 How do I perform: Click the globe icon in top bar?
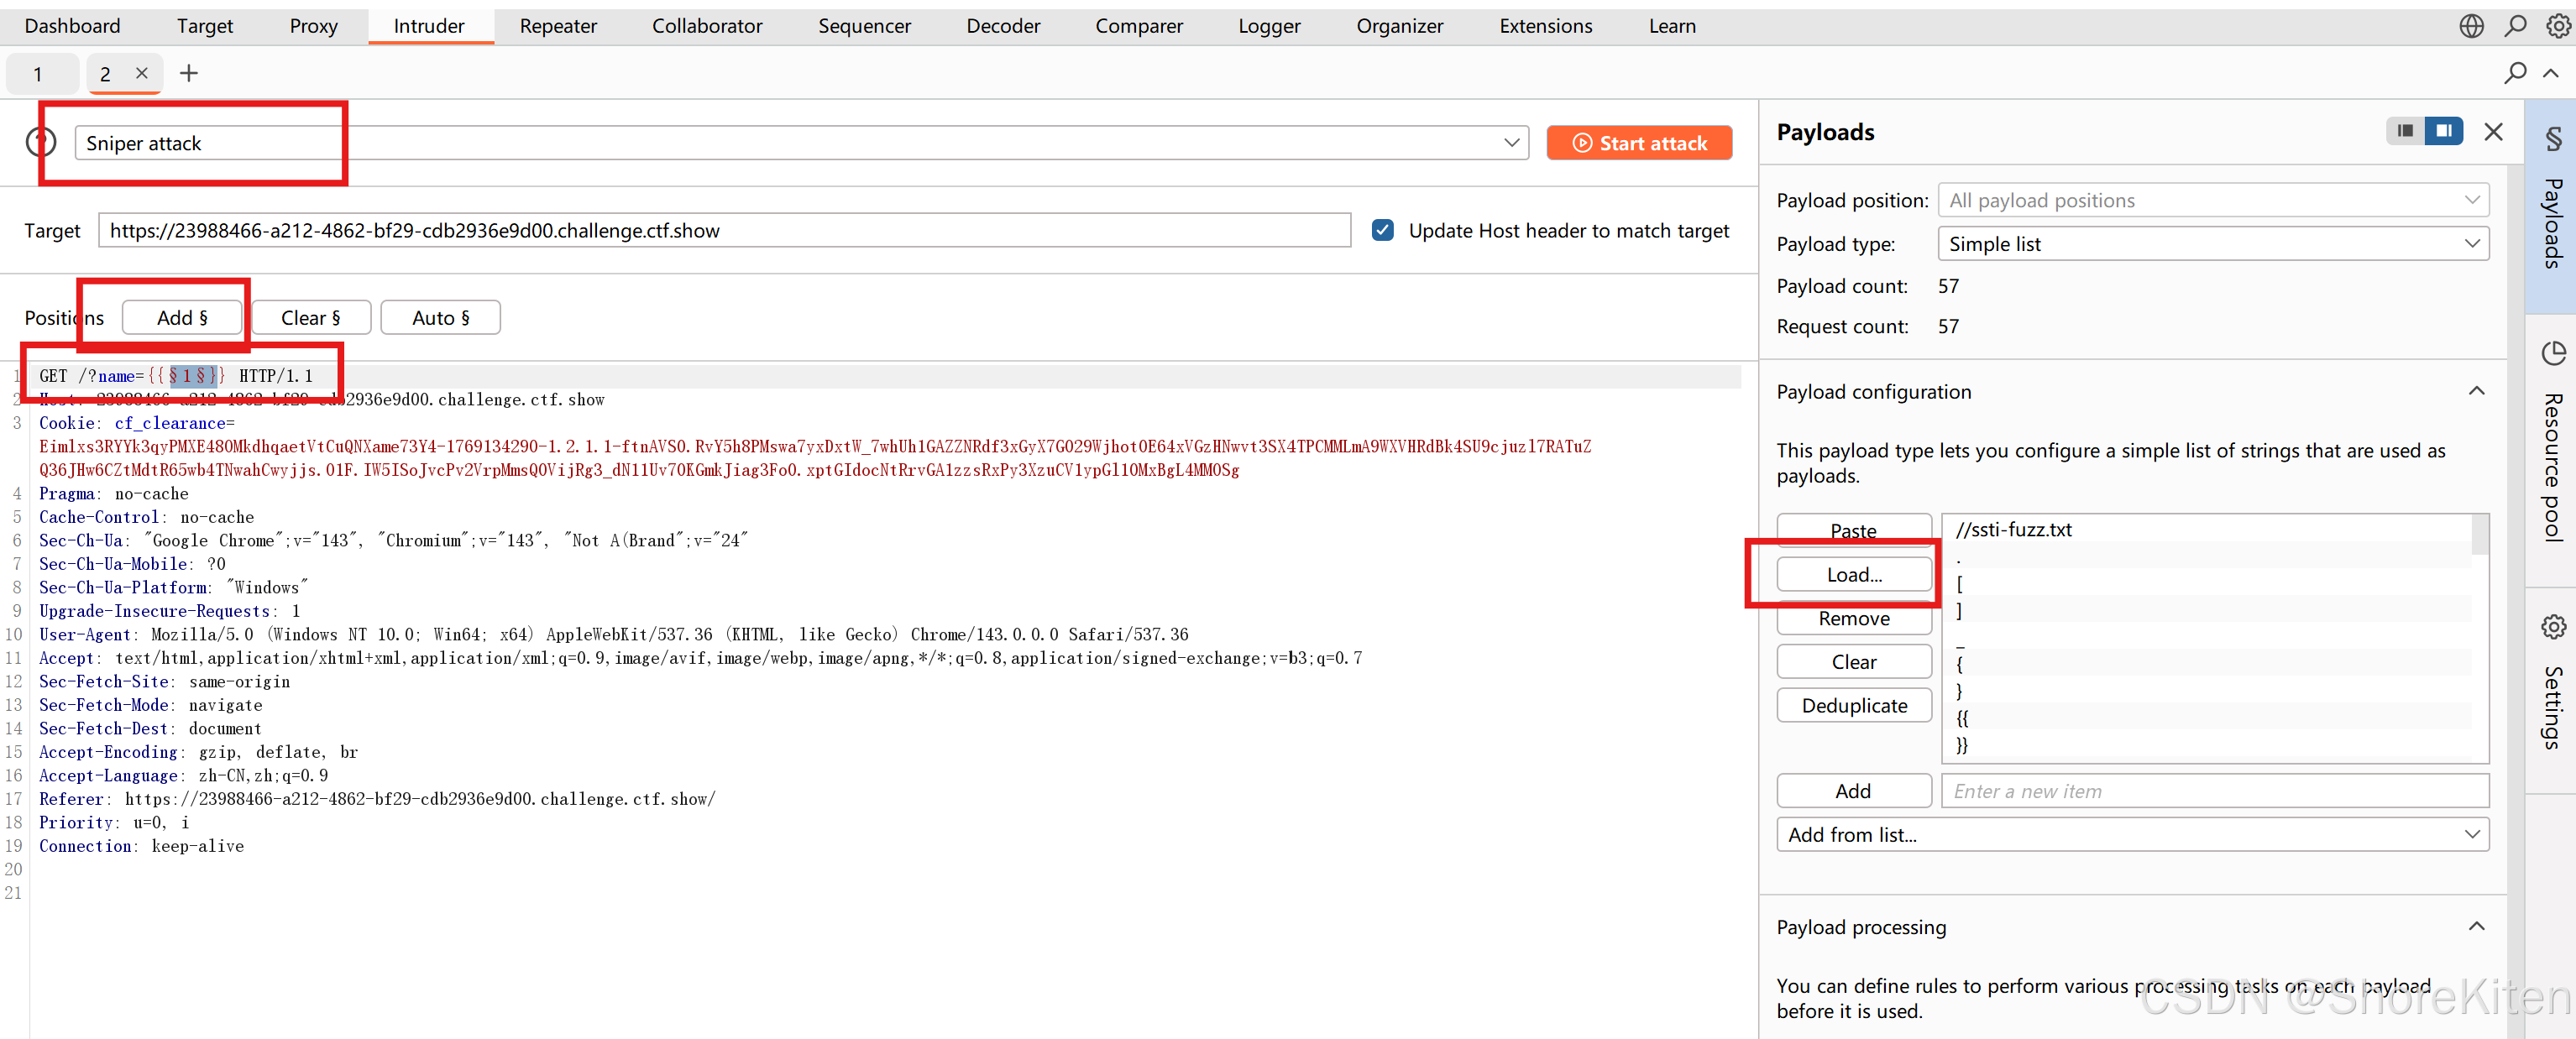[2471, 26]
